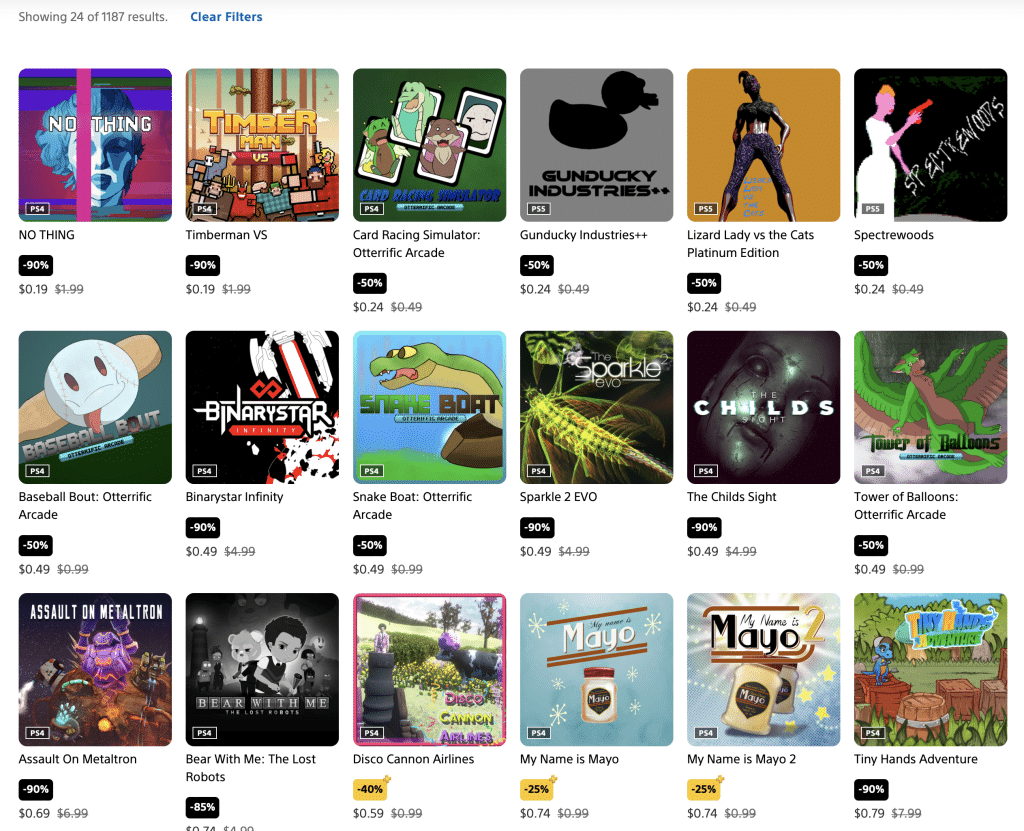
Task: Click the Card Racing Simulator title text
Action: 416,244
